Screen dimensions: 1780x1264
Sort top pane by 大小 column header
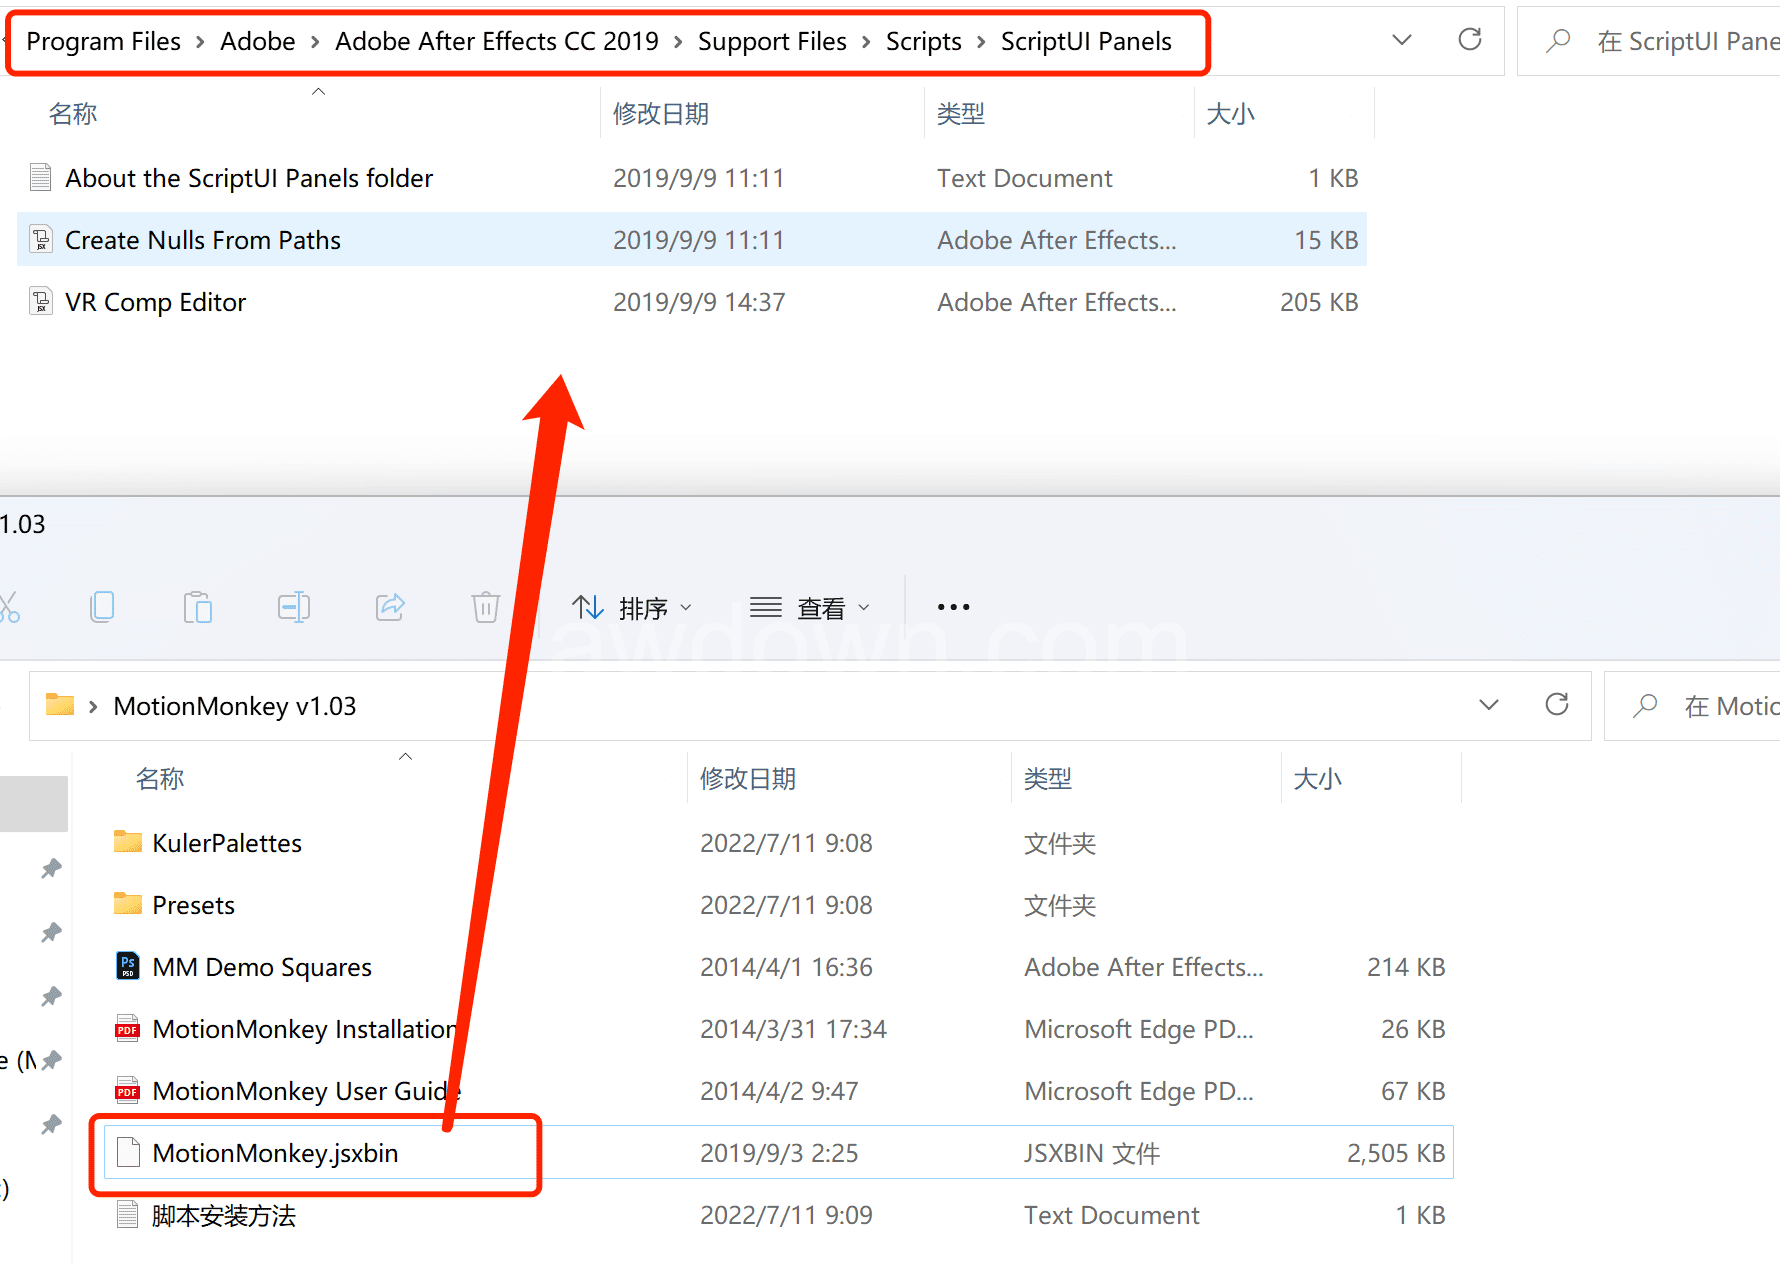(1230, 114)
